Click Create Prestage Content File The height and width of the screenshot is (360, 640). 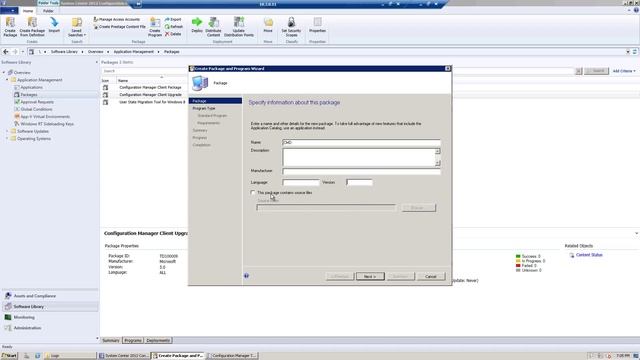(x=120, y=27)
